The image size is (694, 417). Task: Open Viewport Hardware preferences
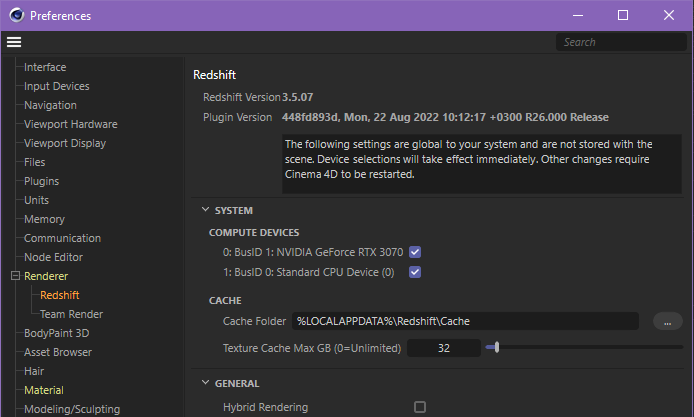point(70,124)
